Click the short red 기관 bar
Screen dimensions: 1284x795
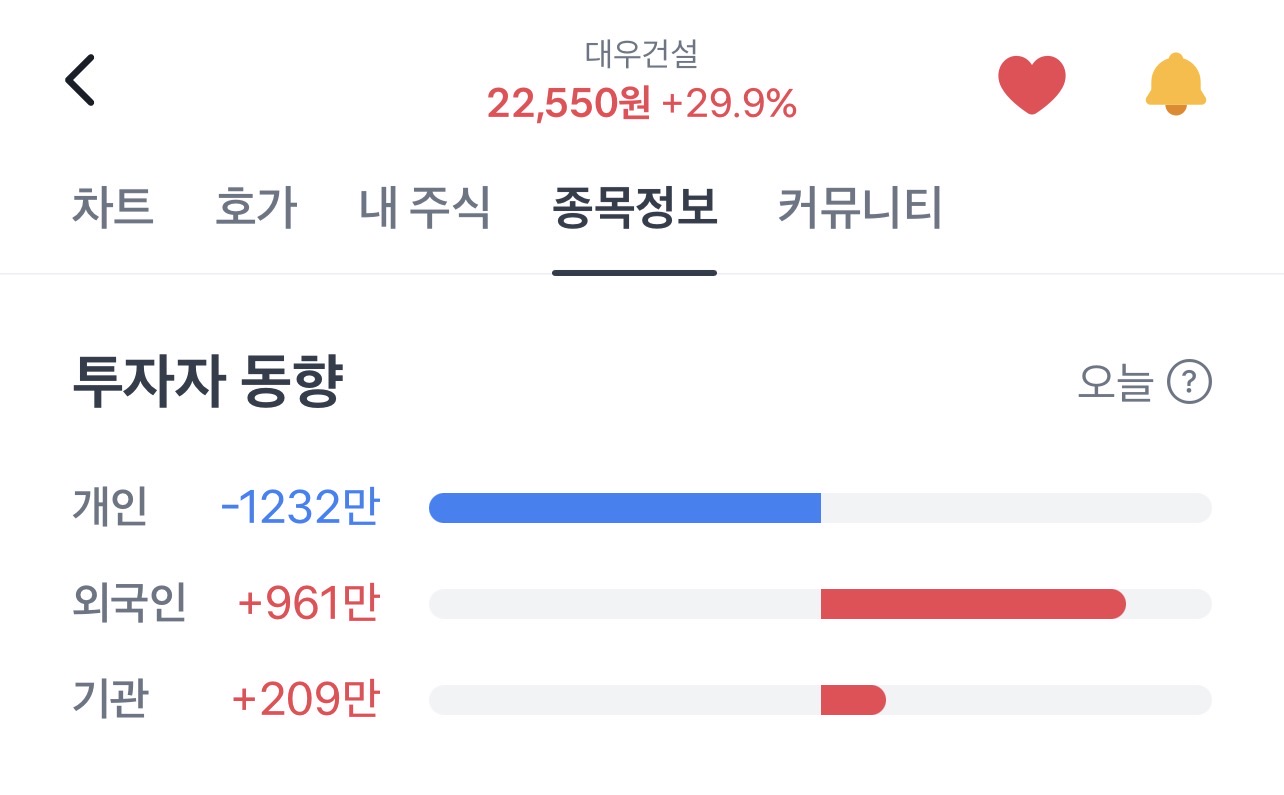[x=852, y=700]
